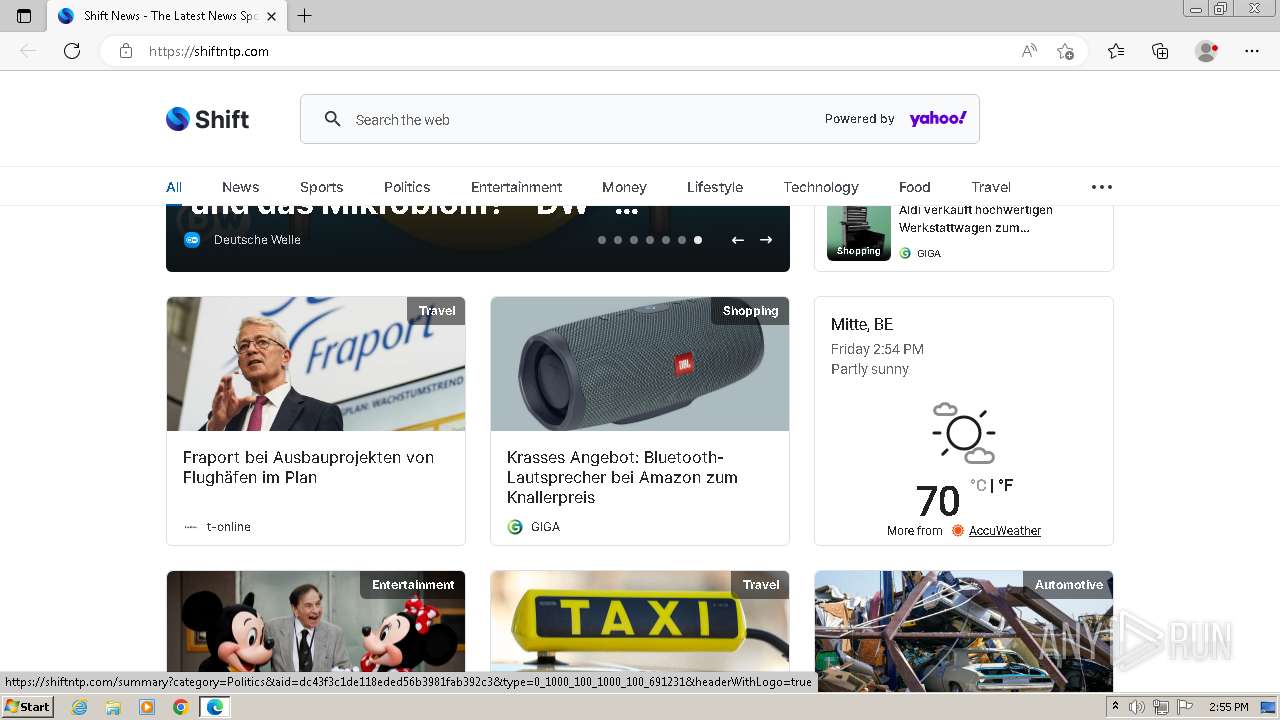1280x720 pixels.
Task: Open the Automotive scrapyard card
Action: click(964, 631)
